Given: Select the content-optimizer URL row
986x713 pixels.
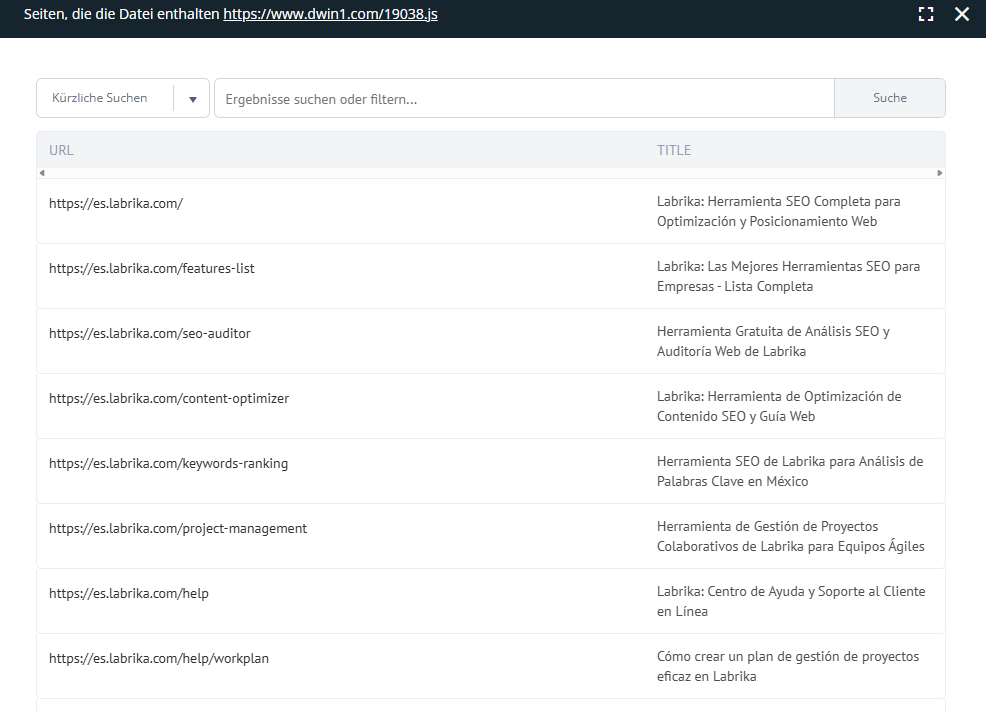Looking at the screenshot, I should coord(490,406).
